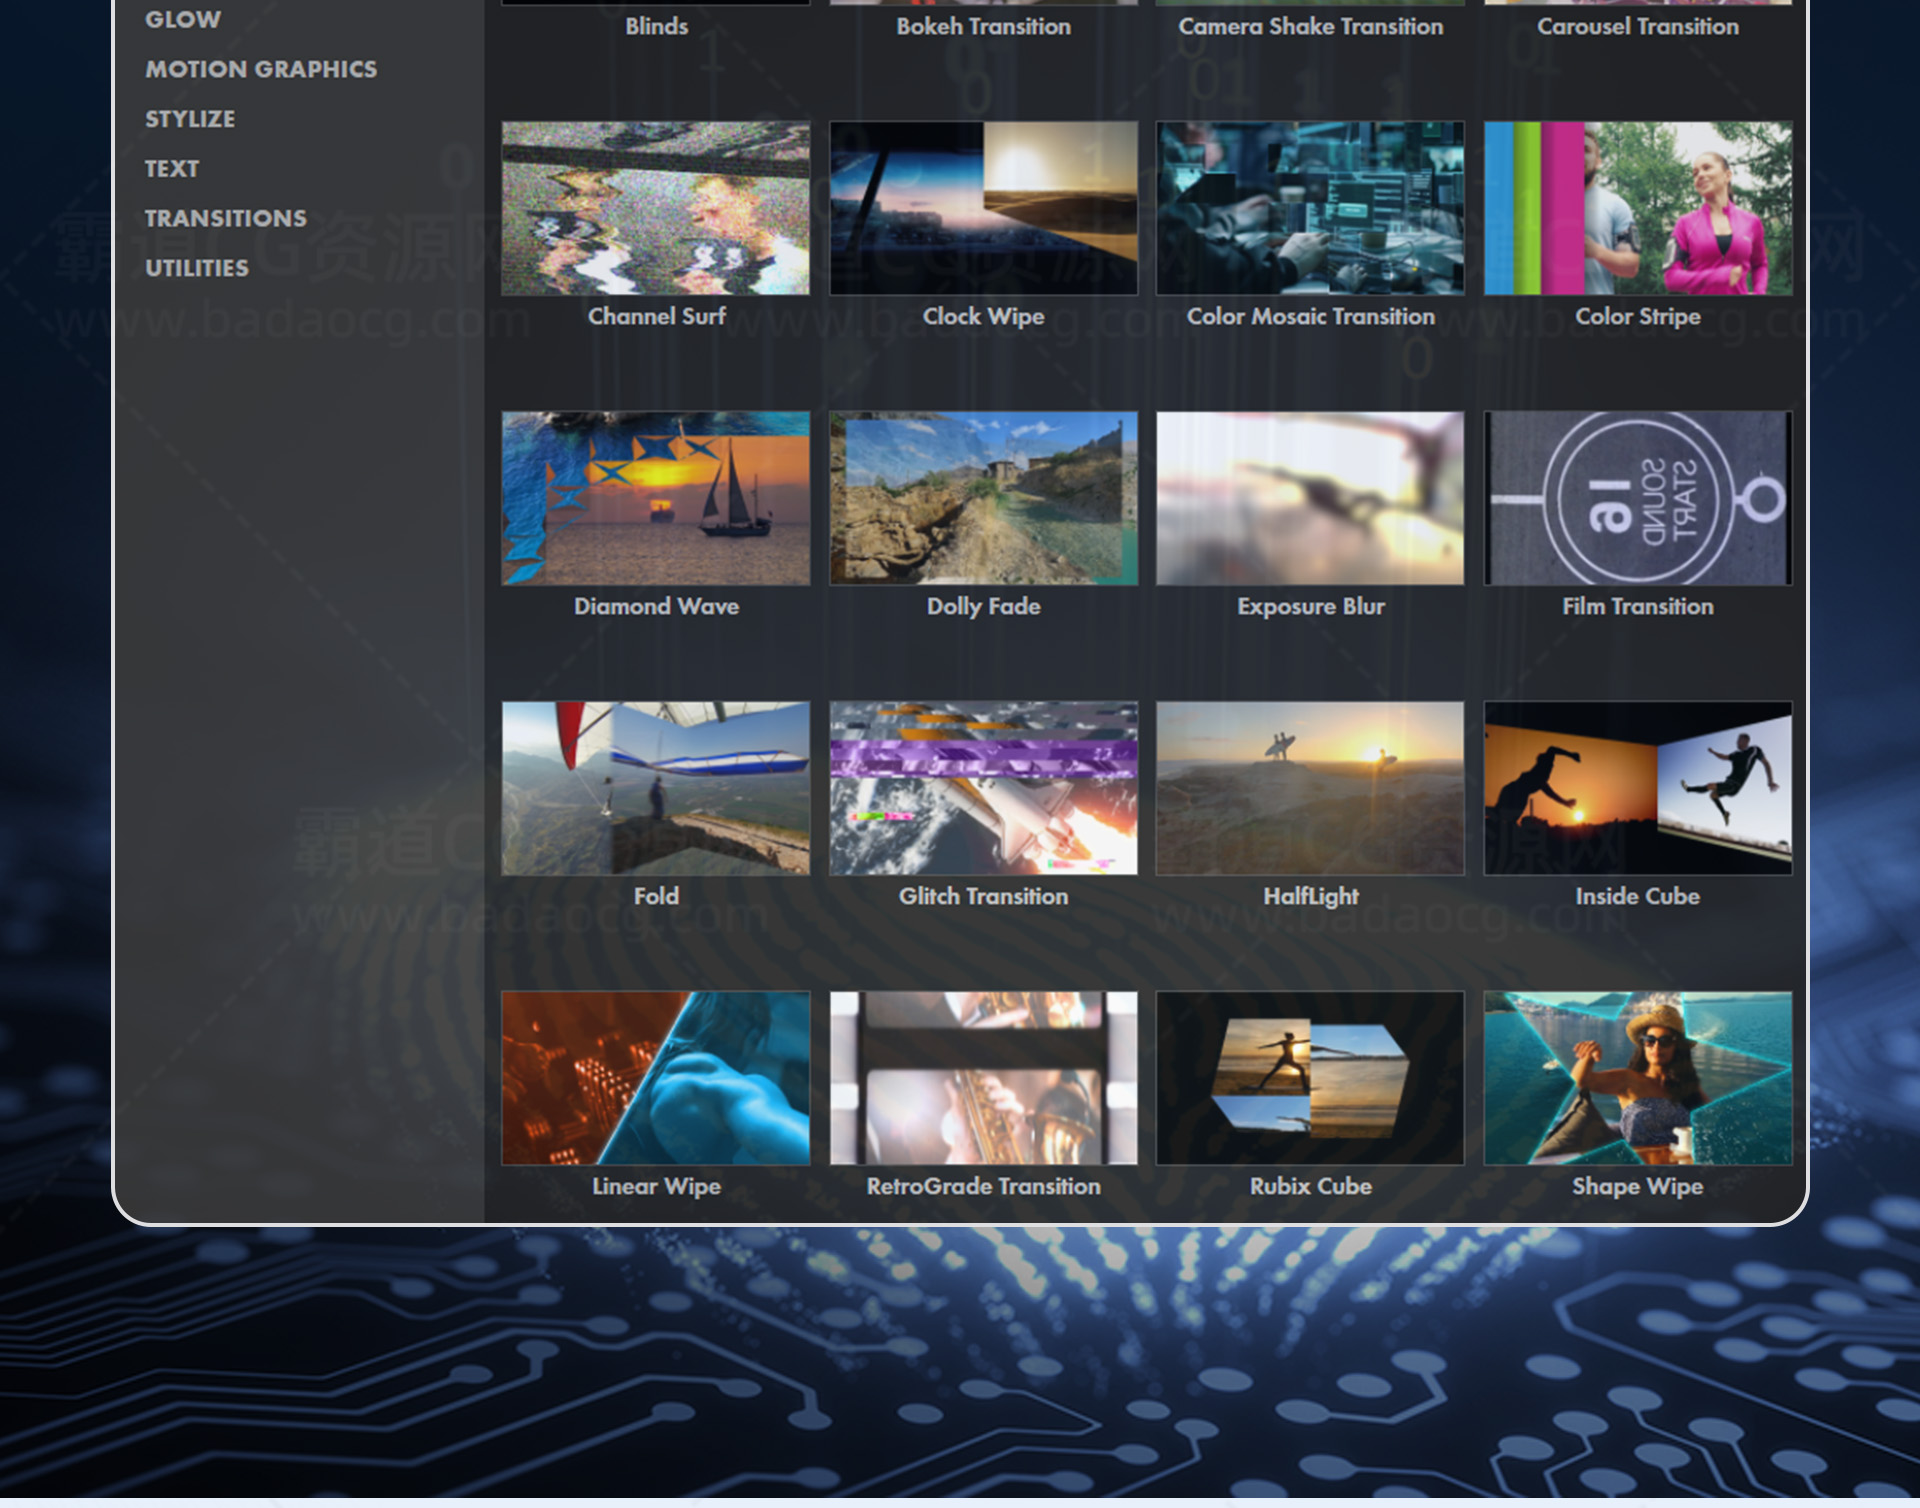This screenshot has width=1920, height=1508.
Task: Pick the Dolly Fade transition thumbnail
Action: coord(983,498)
